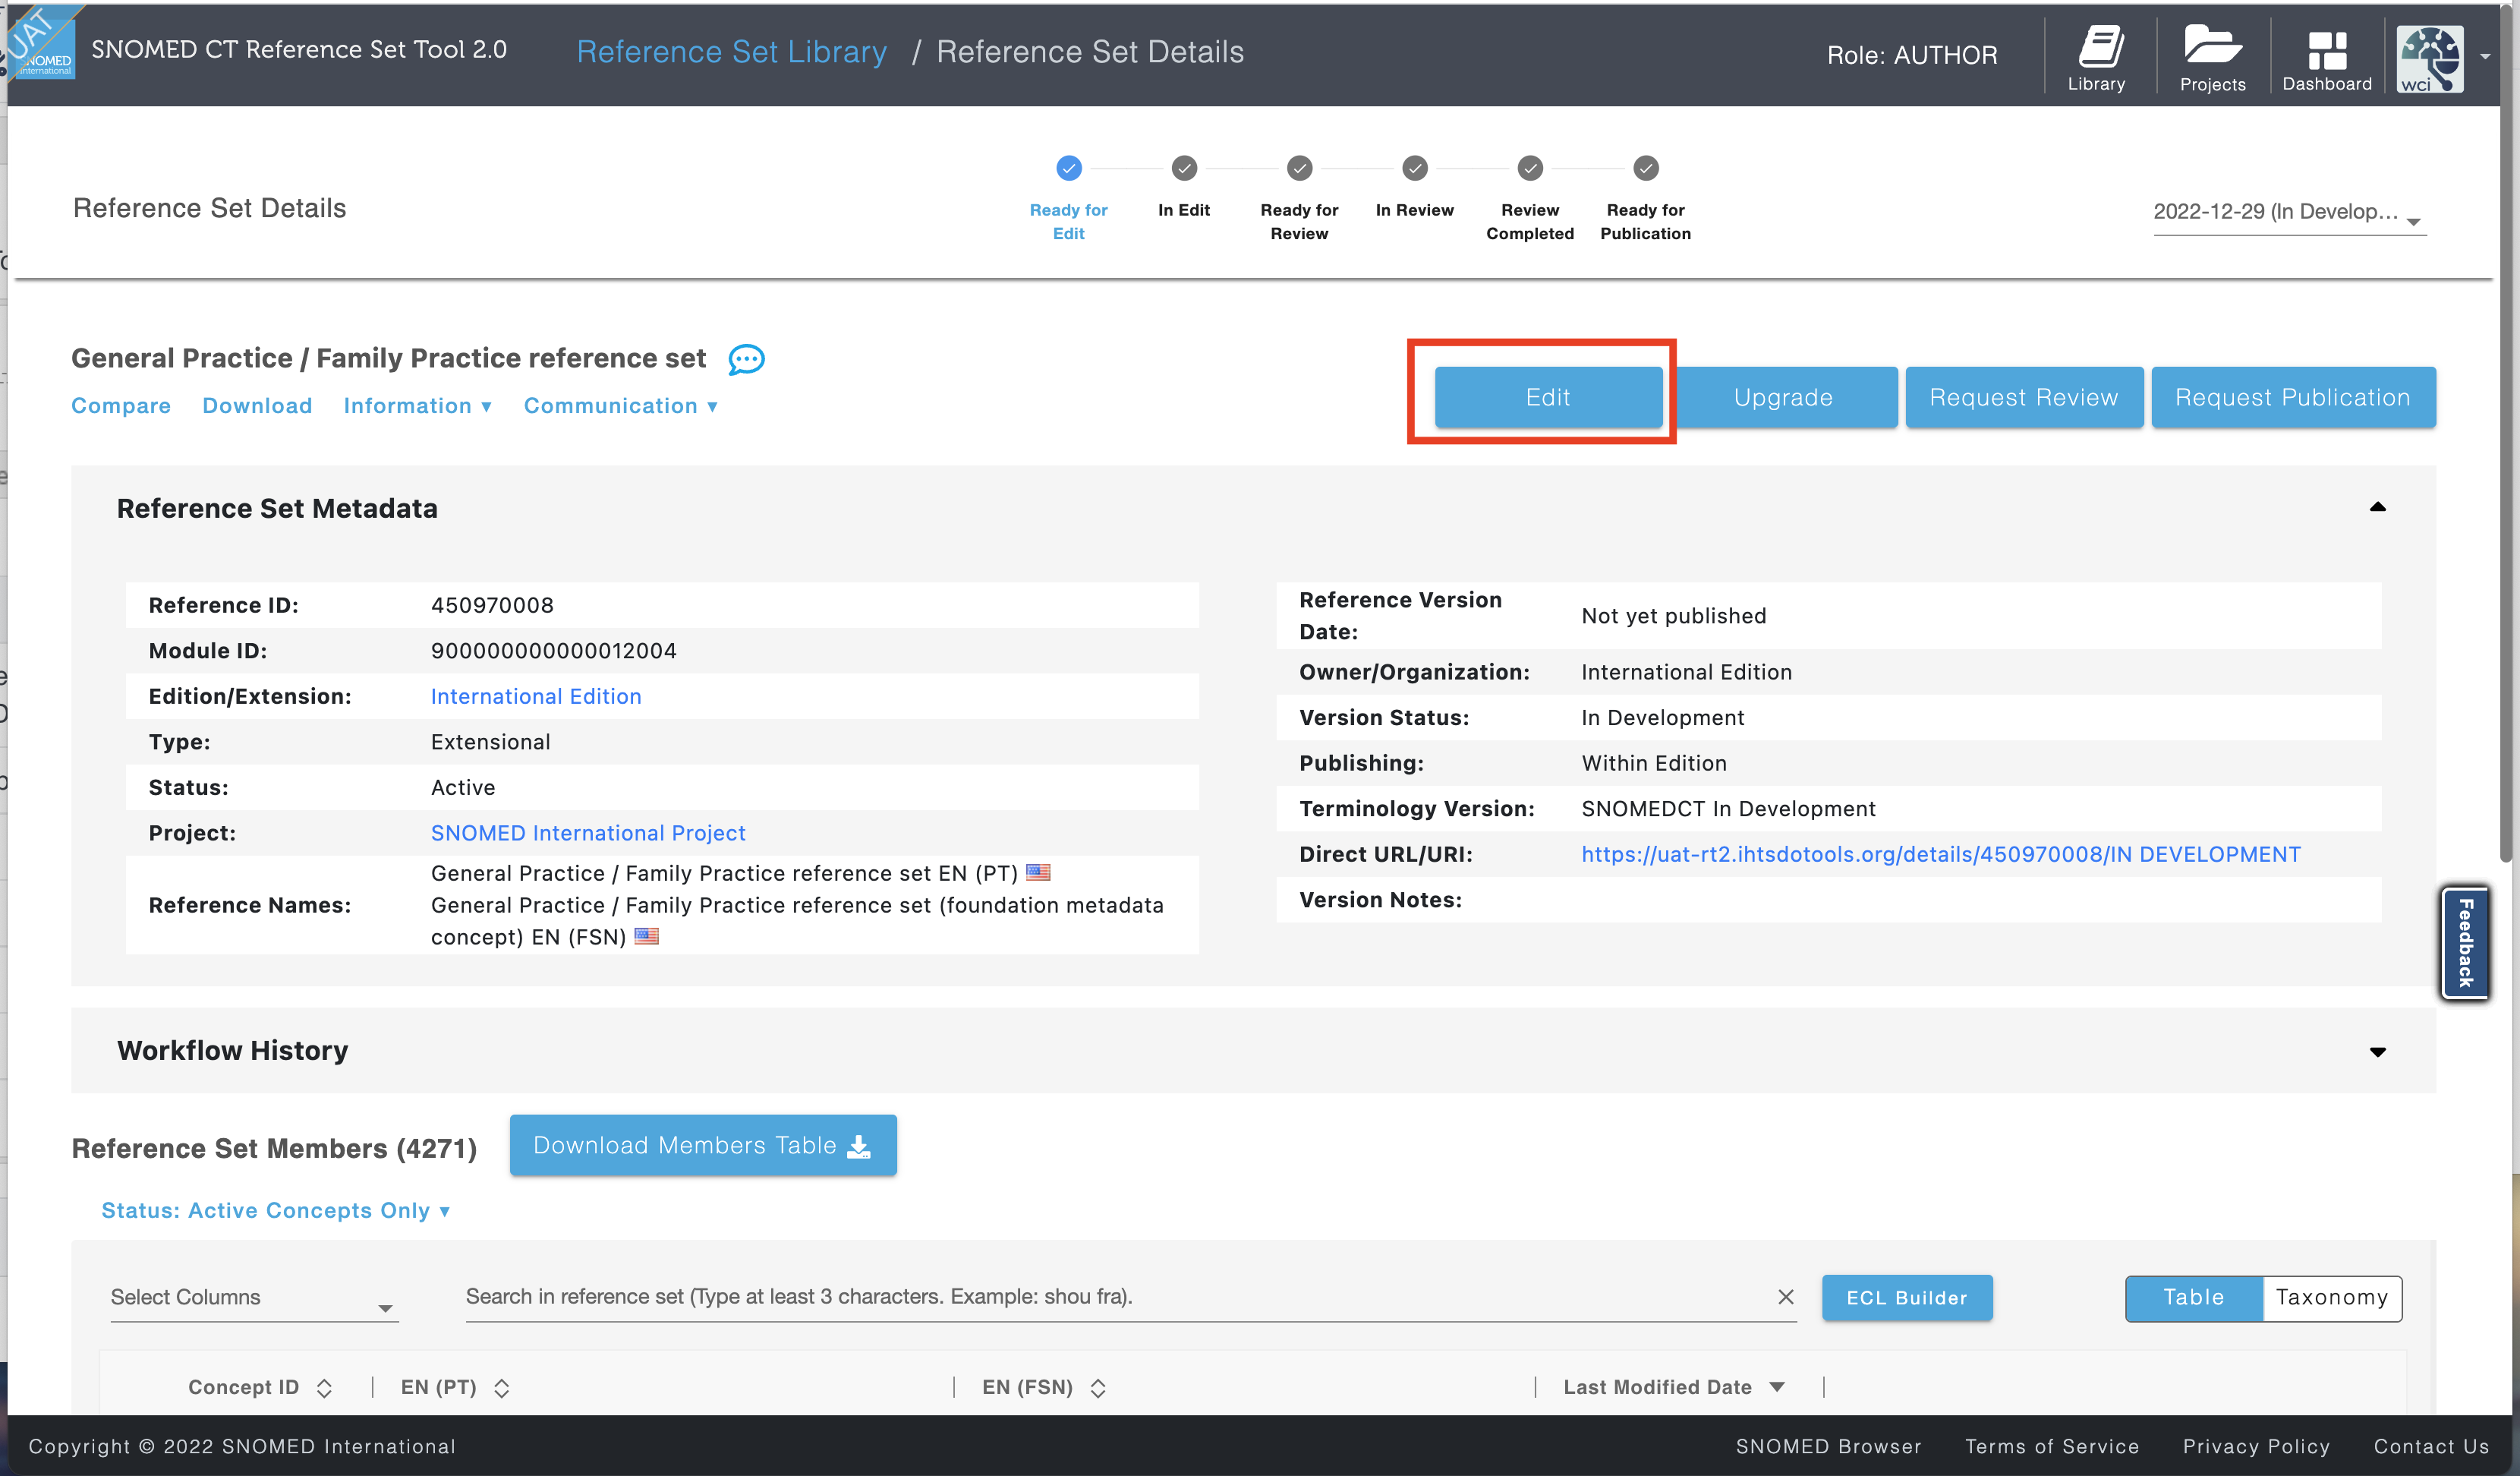2520x1476 pixels.
Task: Click 'SNOMEDCT In Development' terminology value
Action: pyautogui.click(x=1728, y=808)
